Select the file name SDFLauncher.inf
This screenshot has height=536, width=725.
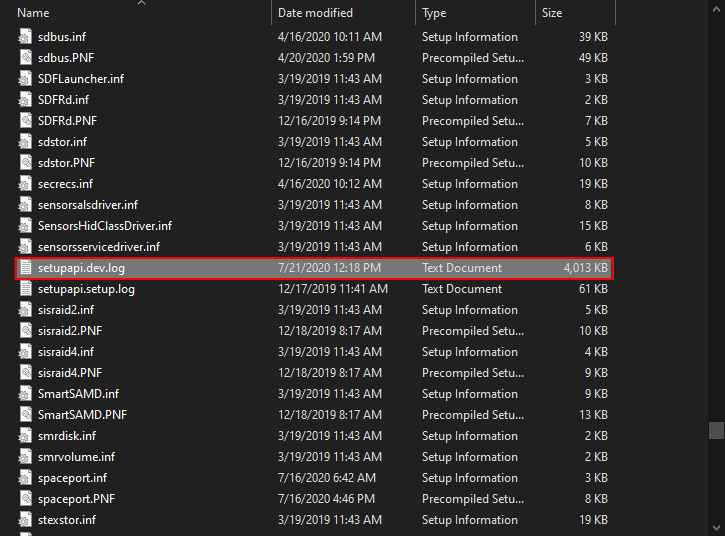click(81, 79)
